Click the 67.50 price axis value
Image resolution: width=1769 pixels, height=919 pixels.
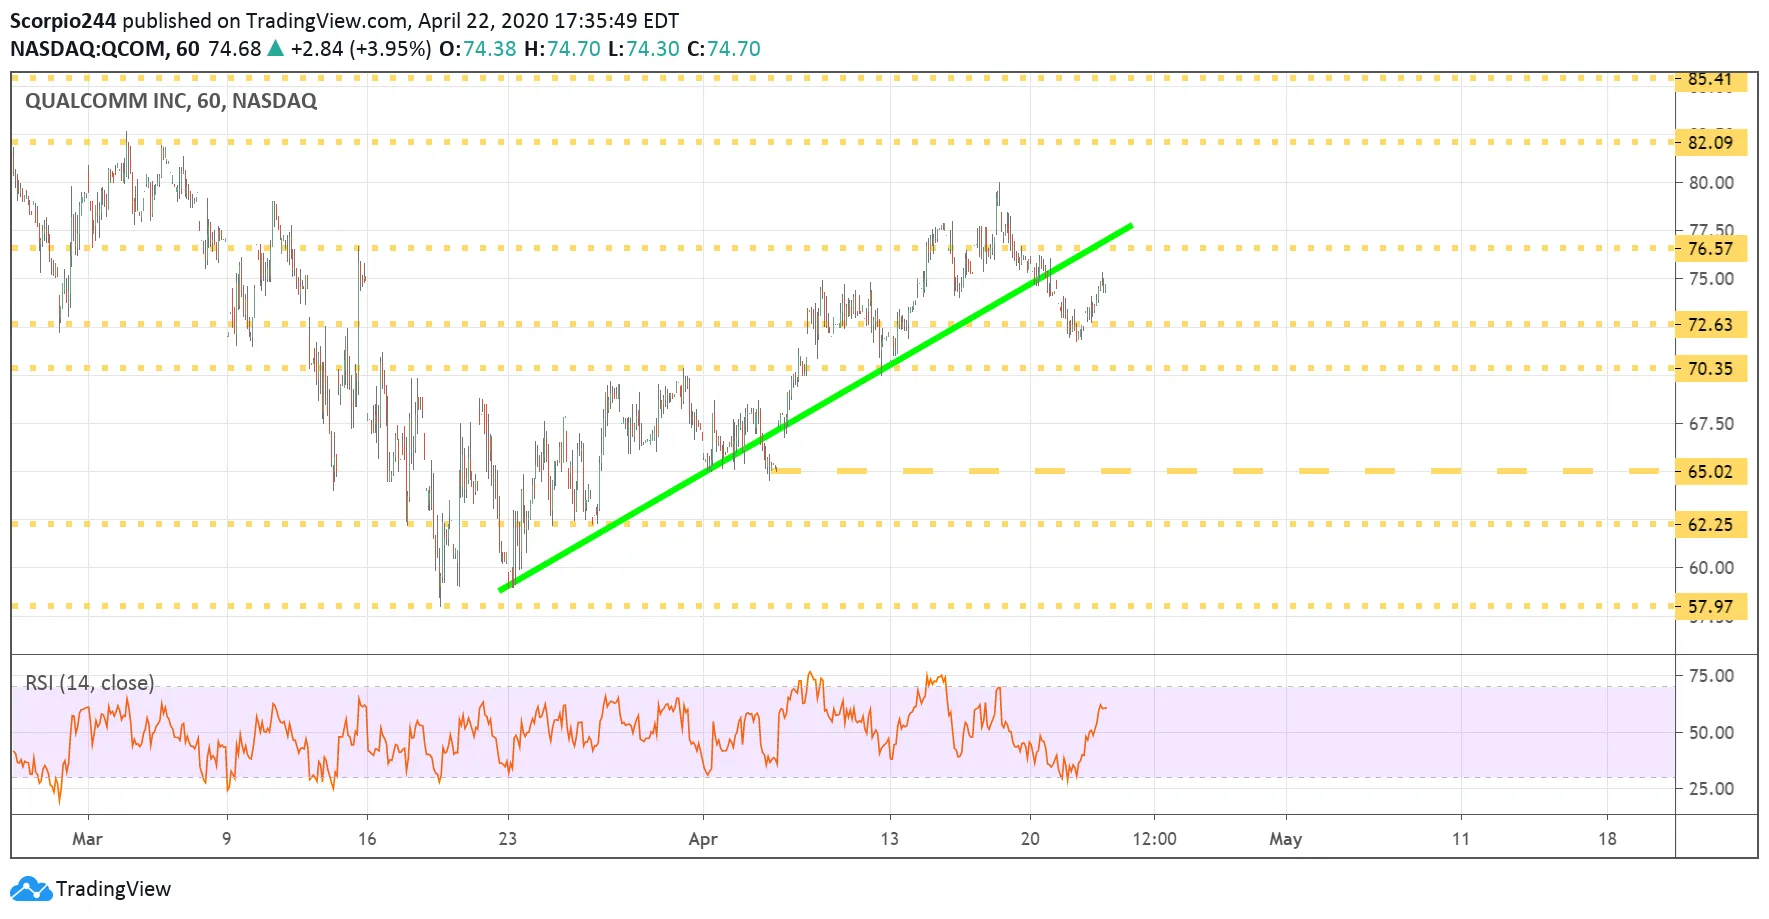(1711, 423)
